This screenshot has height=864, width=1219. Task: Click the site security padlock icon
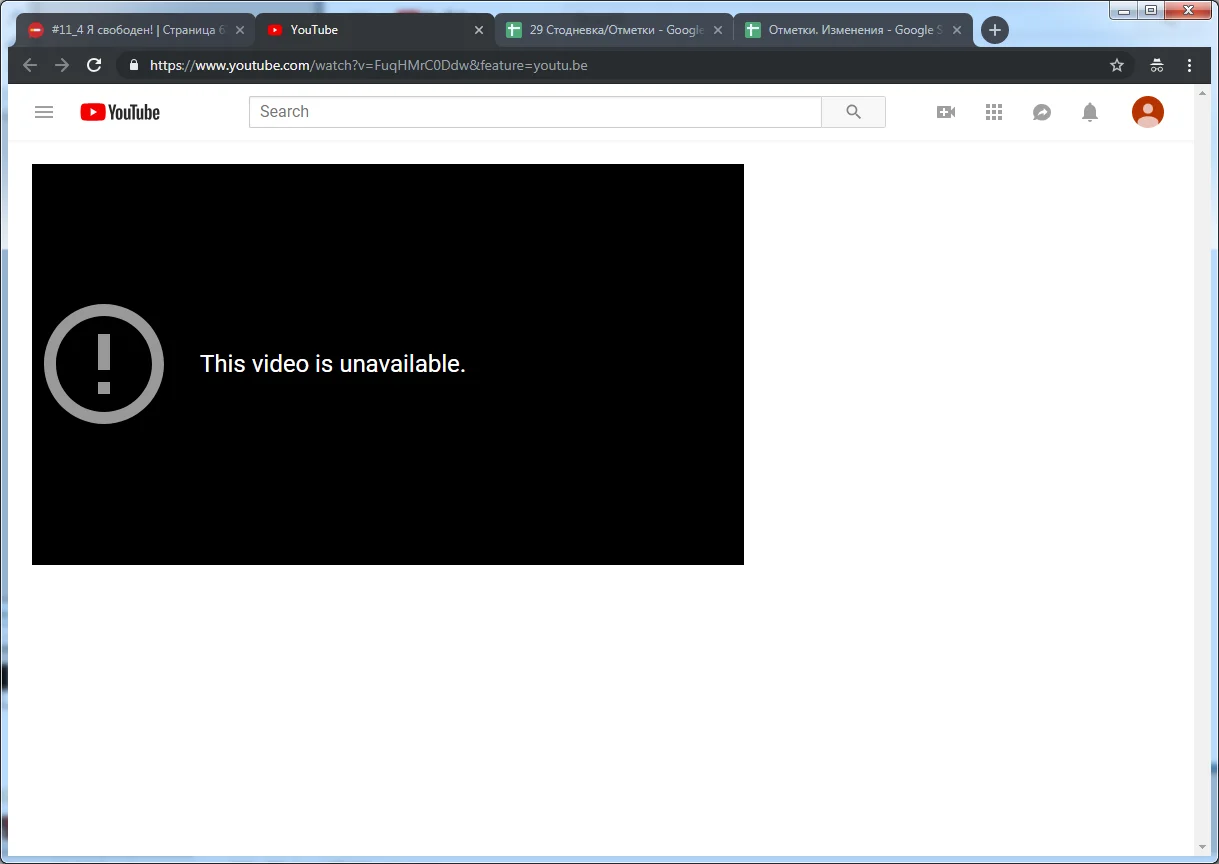coord(133,65)
